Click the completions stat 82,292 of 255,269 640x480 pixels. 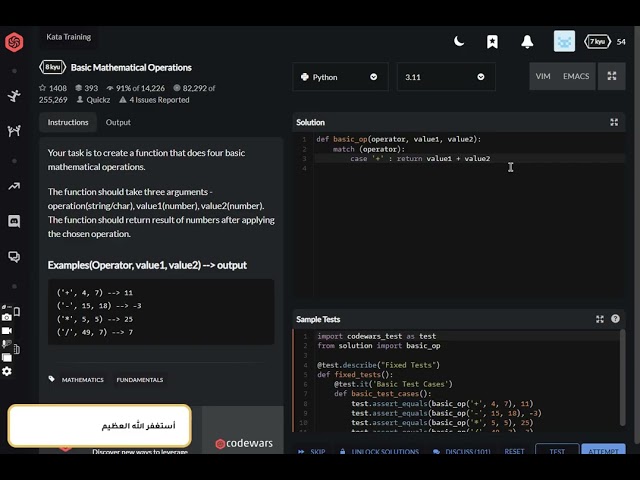pos(127,94)
